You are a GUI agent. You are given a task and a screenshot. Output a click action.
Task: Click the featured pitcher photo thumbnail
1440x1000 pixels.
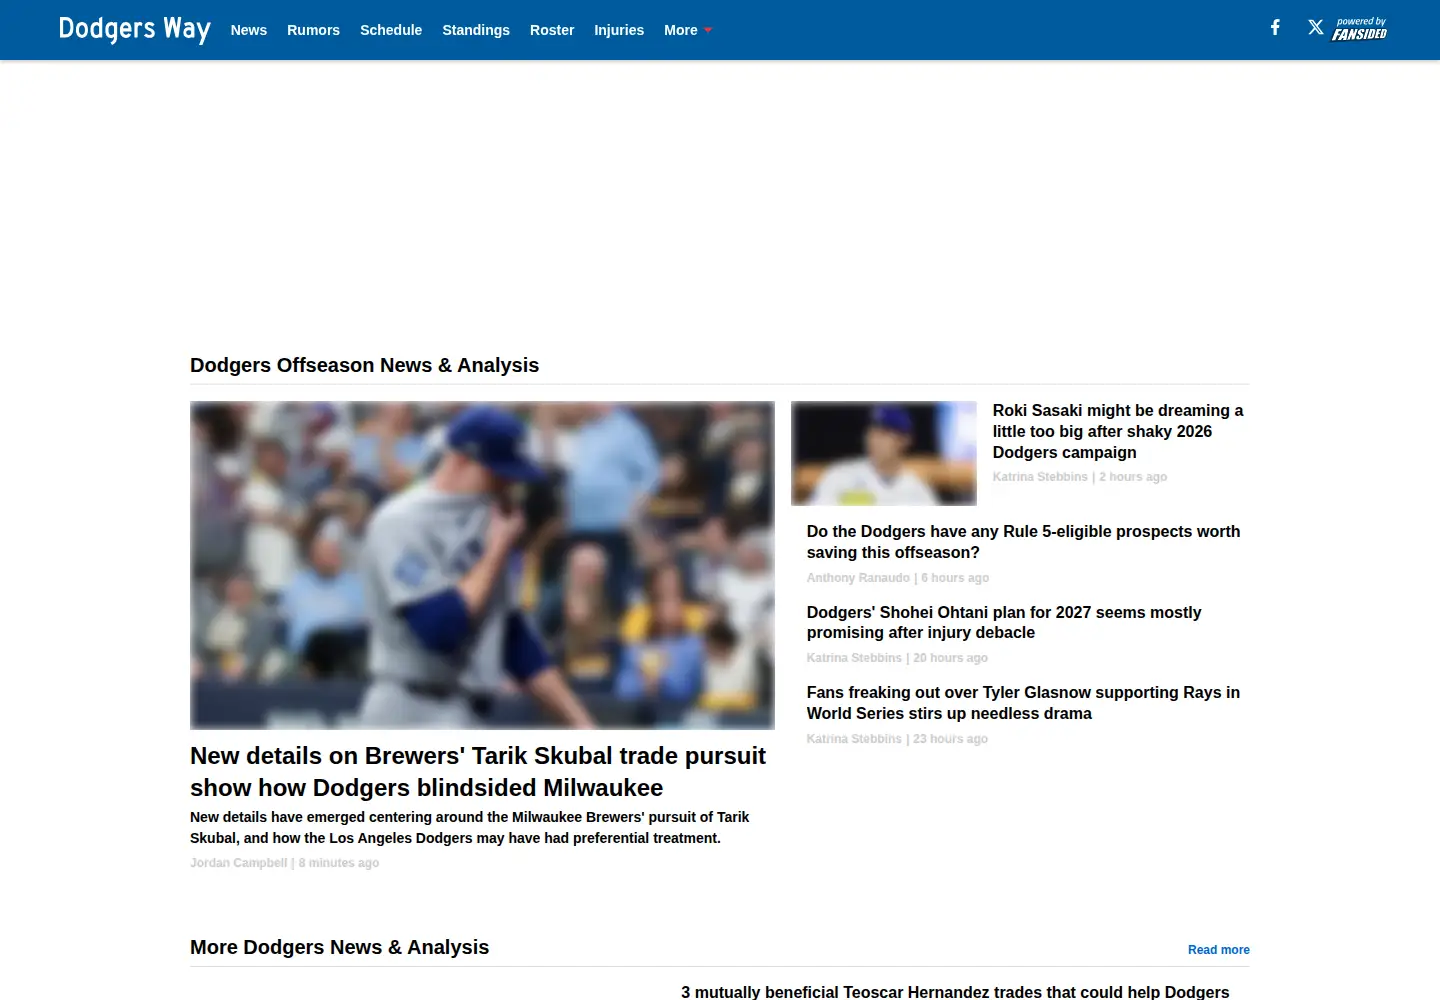(482, 565)
